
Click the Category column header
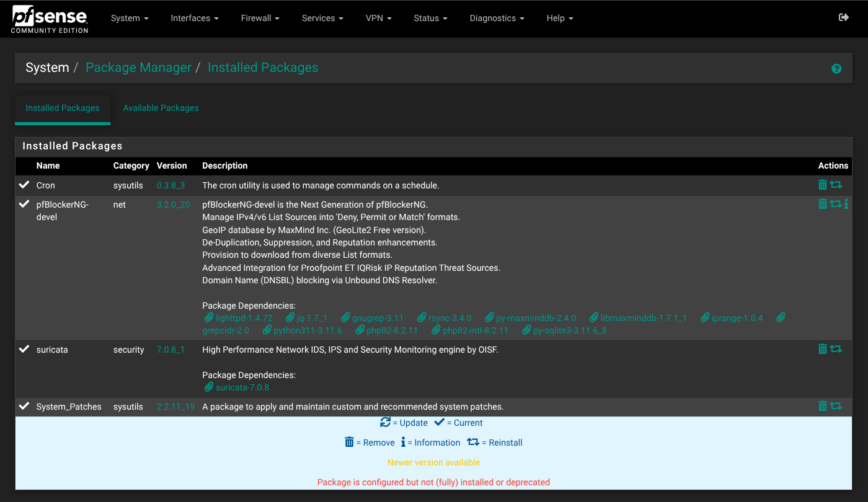[x=131, y=165]
